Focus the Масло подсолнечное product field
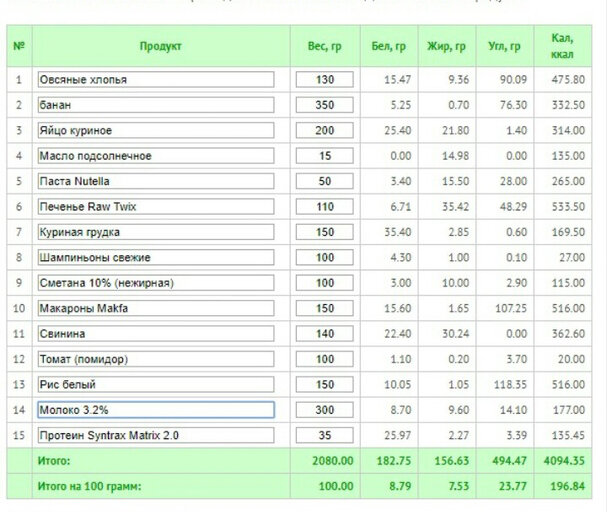This screenshot has width=607, height=512. tap(156, 156)
